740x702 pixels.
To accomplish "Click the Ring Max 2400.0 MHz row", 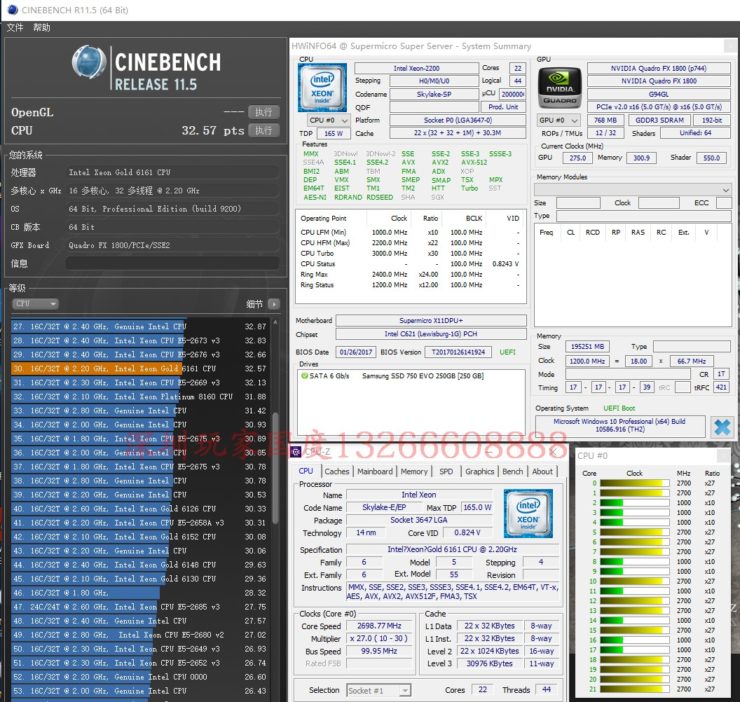I will tap(411, 274).
